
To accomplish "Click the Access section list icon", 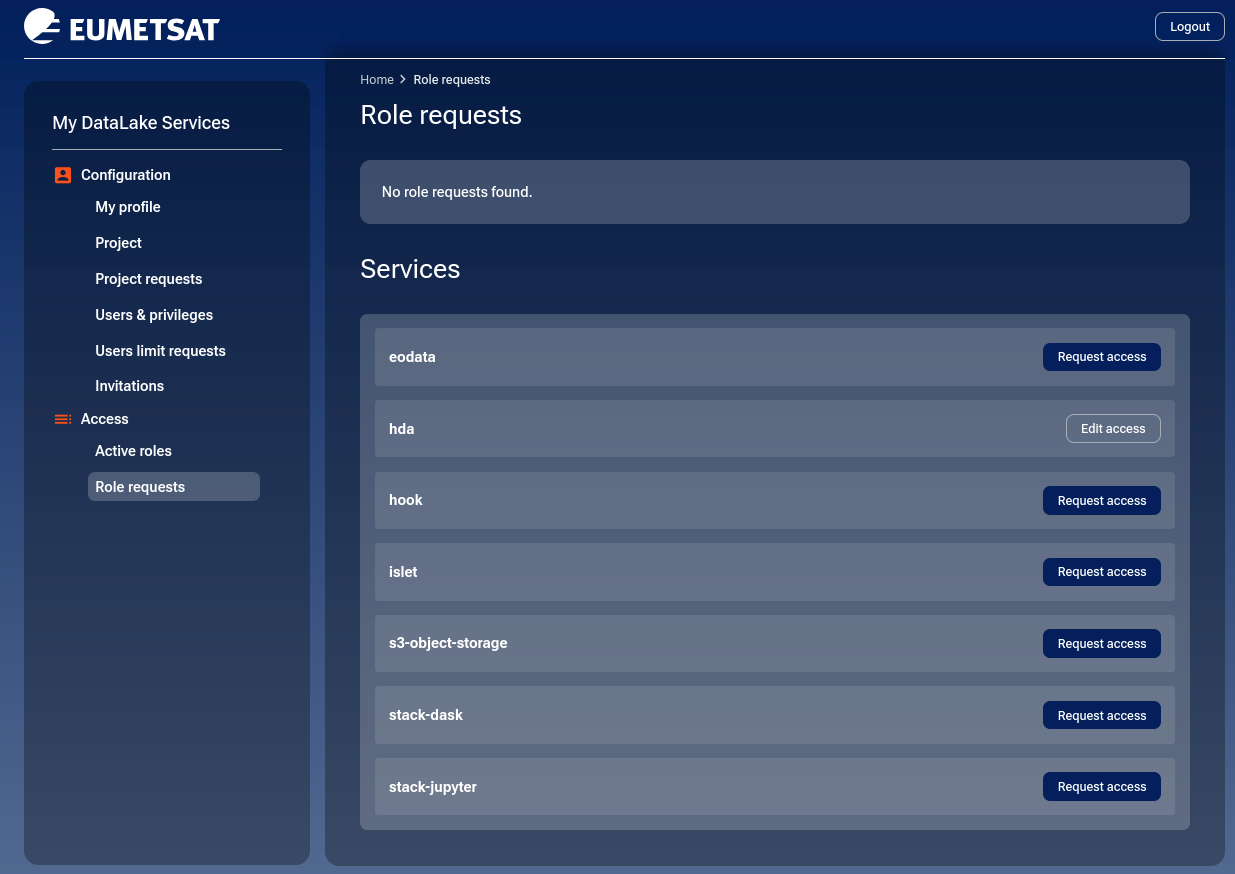I will click(x=63, y=419).
